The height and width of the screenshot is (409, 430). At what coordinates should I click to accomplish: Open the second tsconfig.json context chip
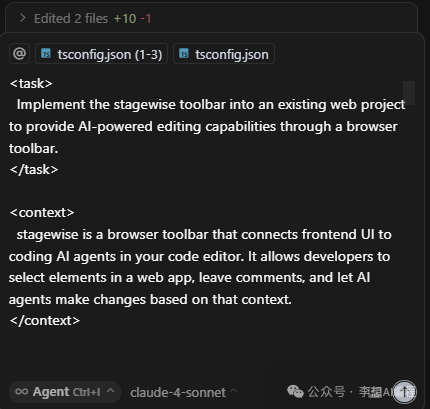224,54
